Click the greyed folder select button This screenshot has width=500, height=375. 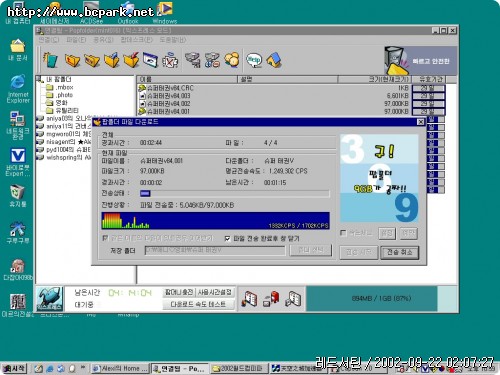coord(310,250)
